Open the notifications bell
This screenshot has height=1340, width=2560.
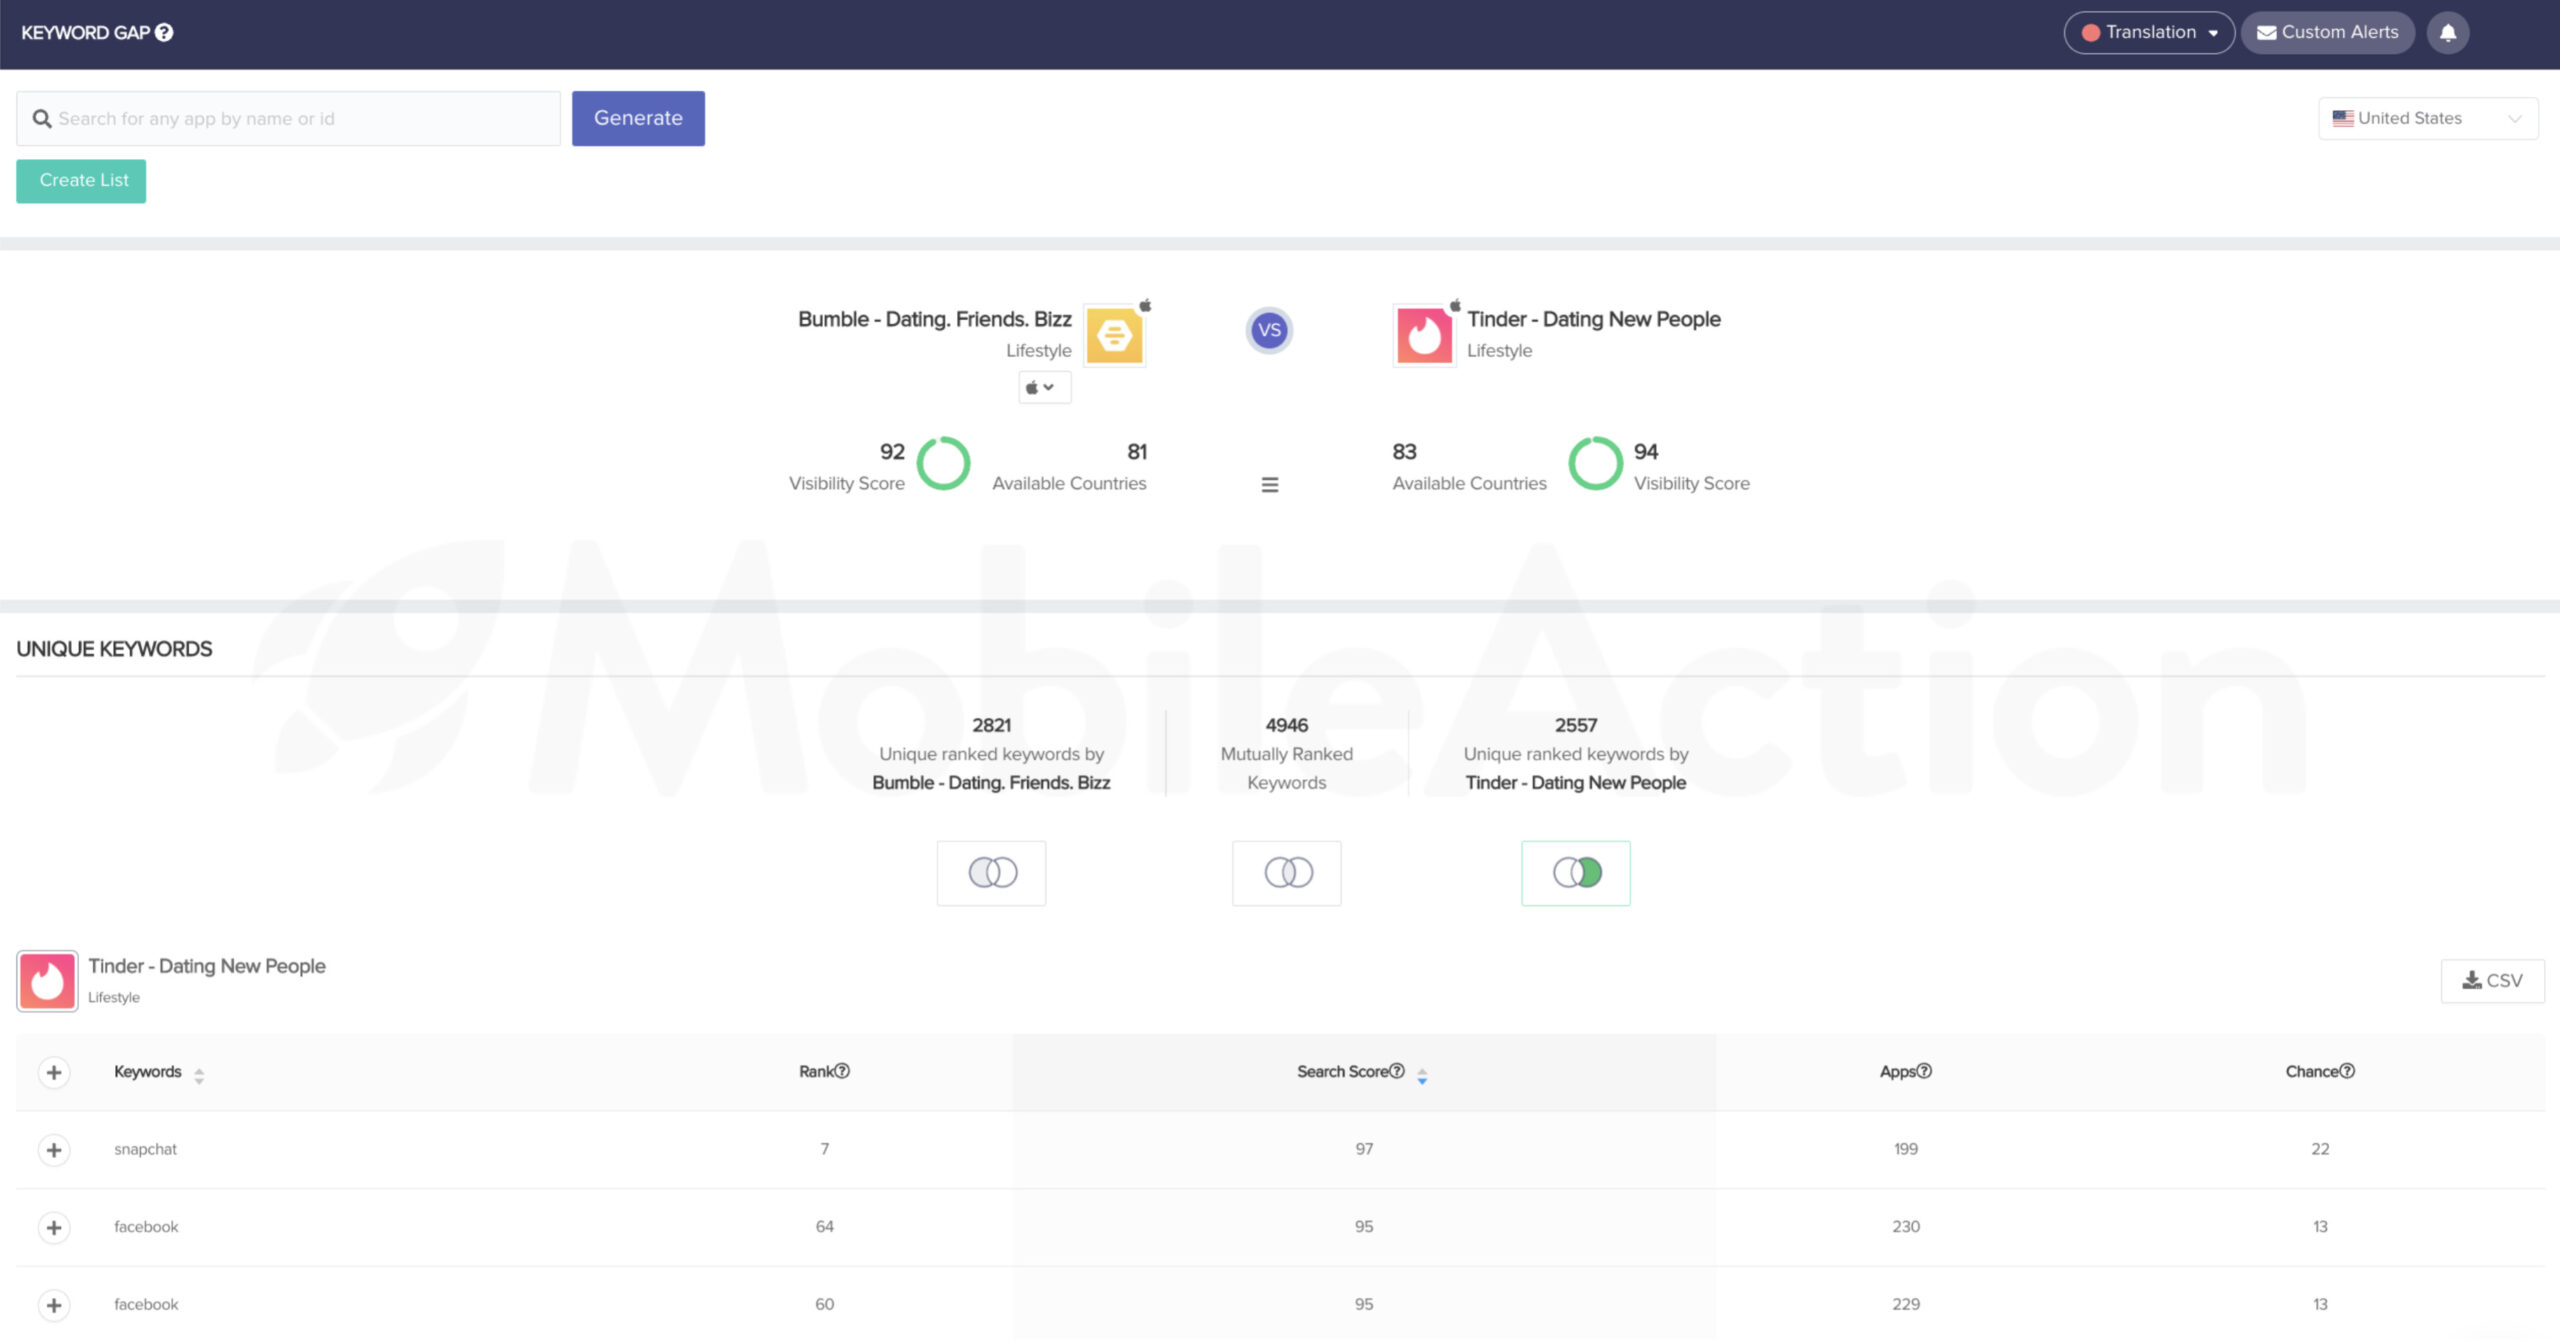[2447, 33]
